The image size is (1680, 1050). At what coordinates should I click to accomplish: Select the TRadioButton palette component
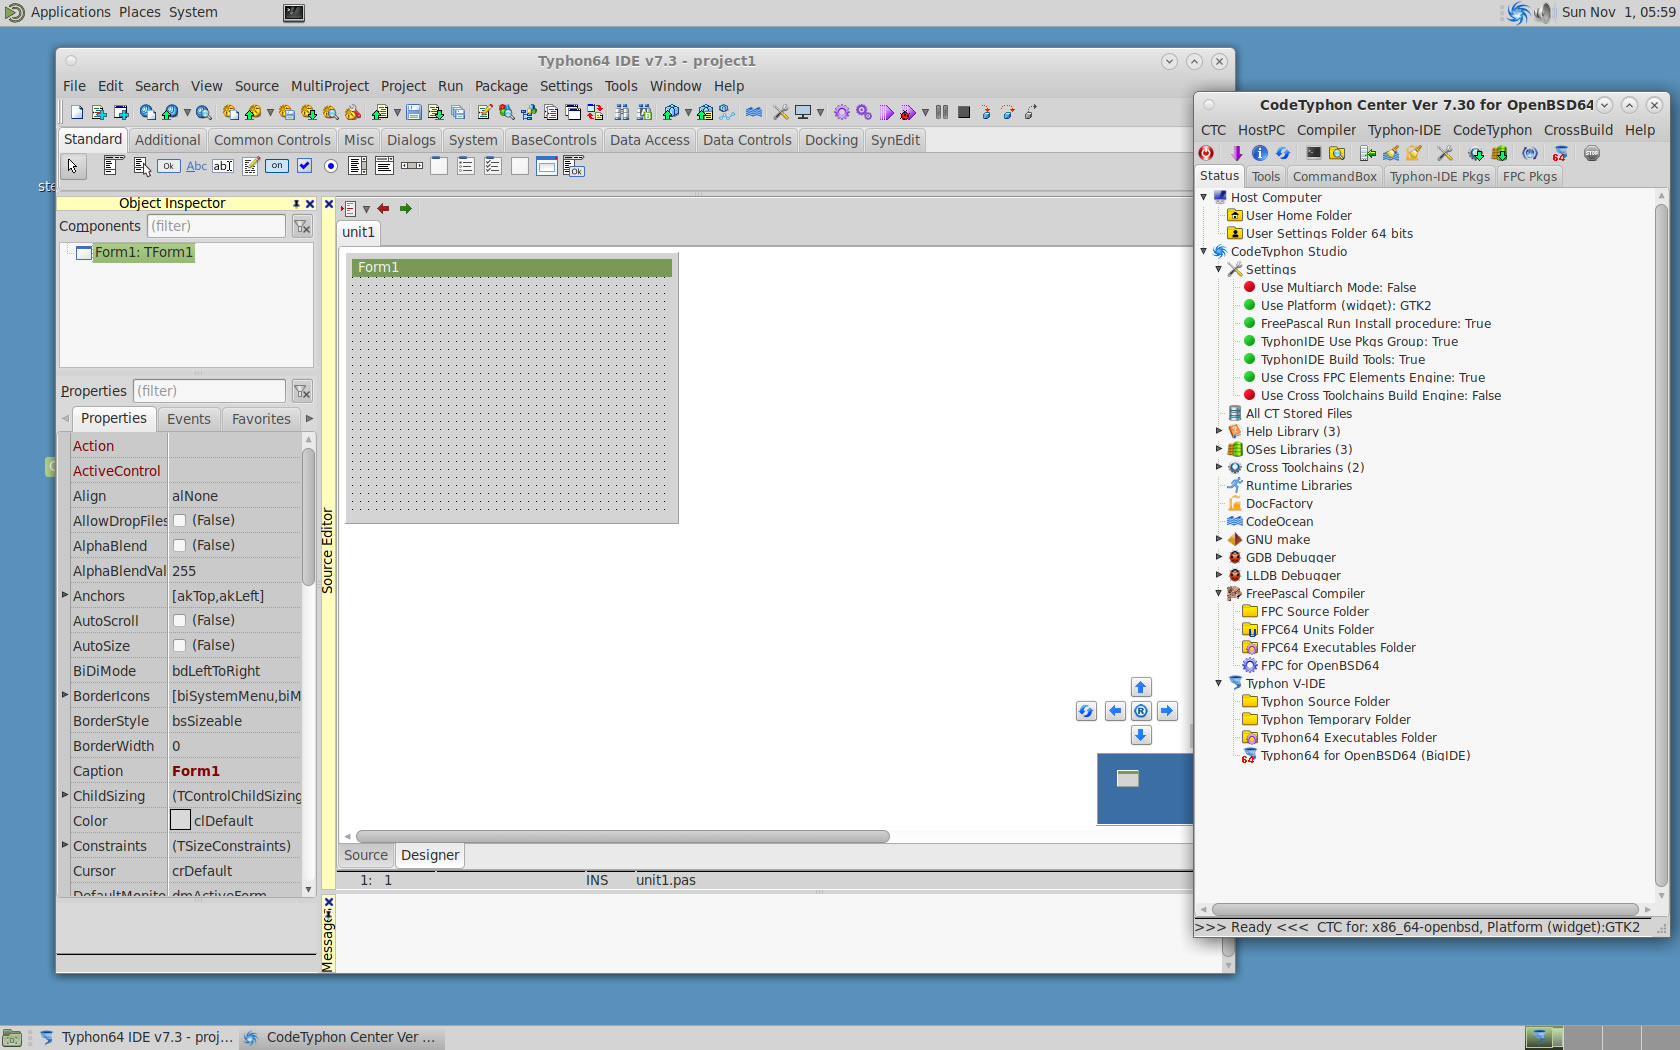pos(331,166)
